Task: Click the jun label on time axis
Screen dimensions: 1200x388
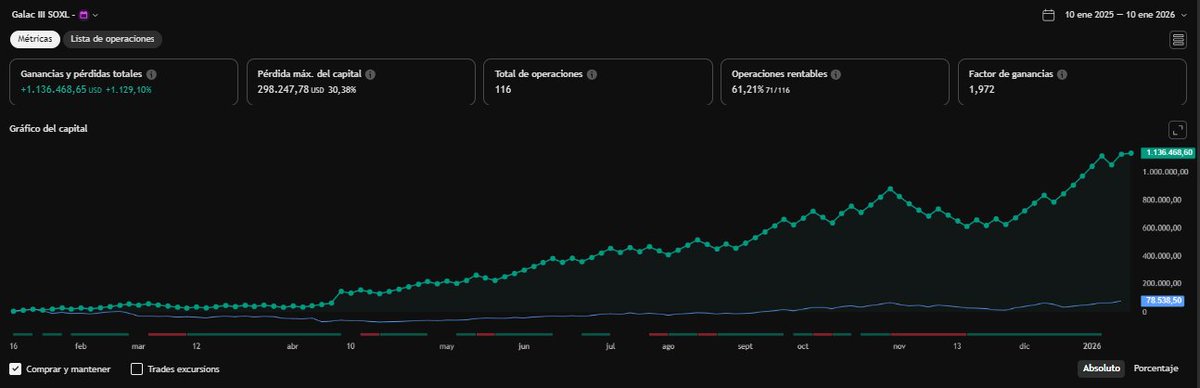Action: (524, 346)
